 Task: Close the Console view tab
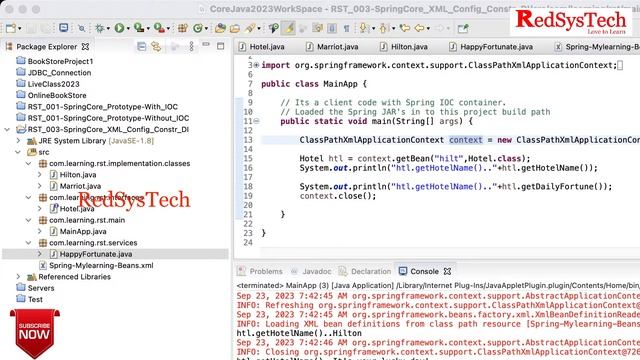(x=447, y=271)
